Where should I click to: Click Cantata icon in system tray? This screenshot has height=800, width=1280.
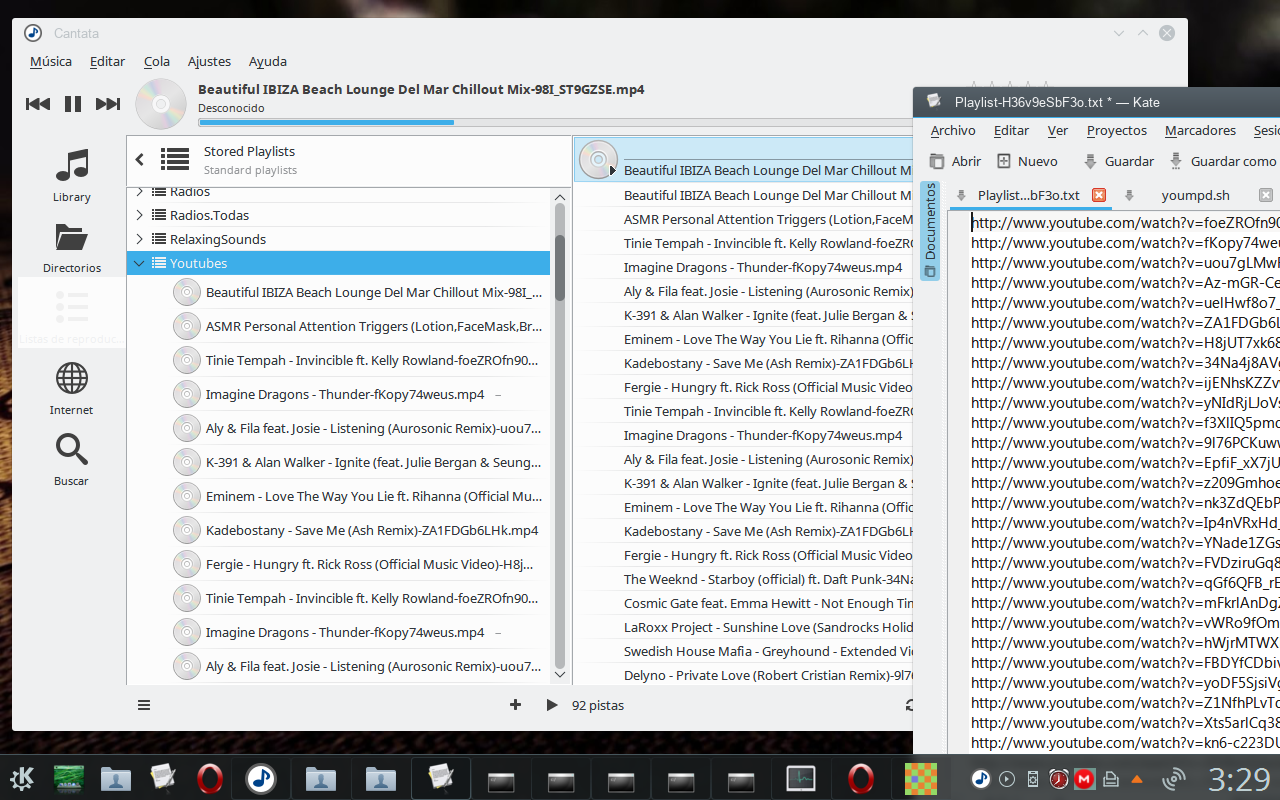click(981, 779)
